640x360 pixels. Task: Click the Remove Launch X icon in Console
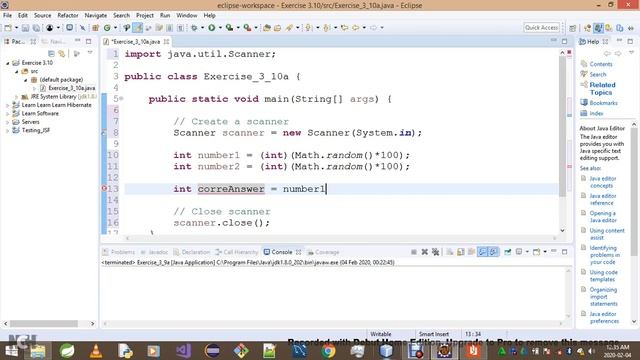424,252
